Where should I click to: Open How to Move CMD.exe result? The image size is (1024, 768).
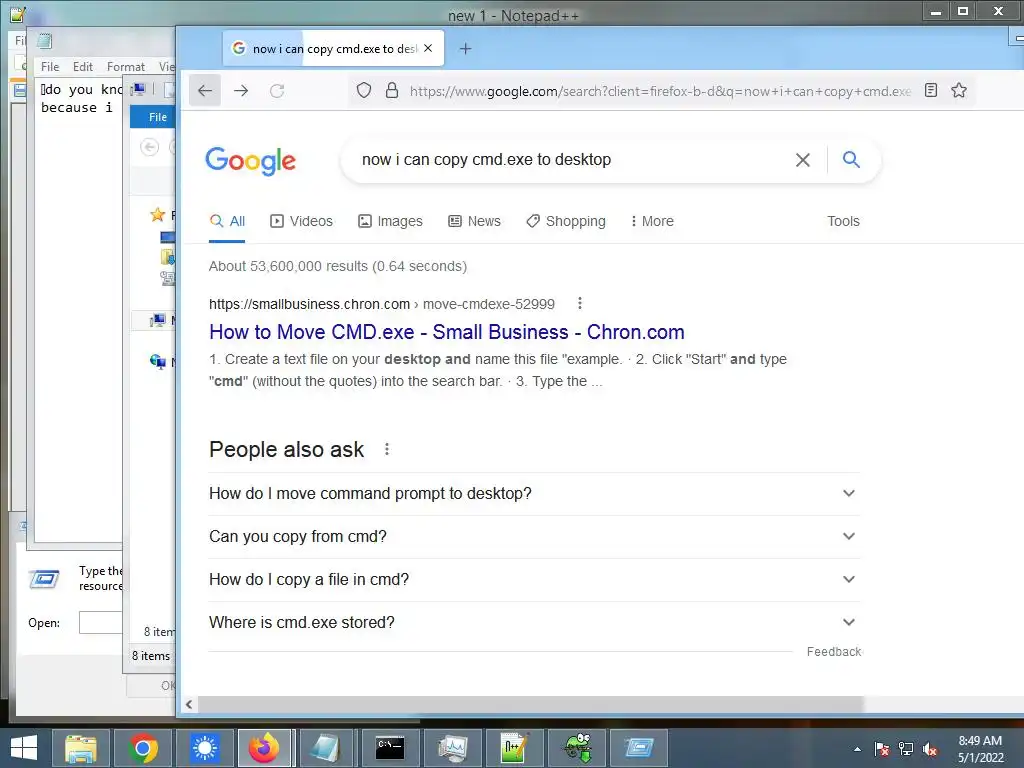tap(447, 332)
